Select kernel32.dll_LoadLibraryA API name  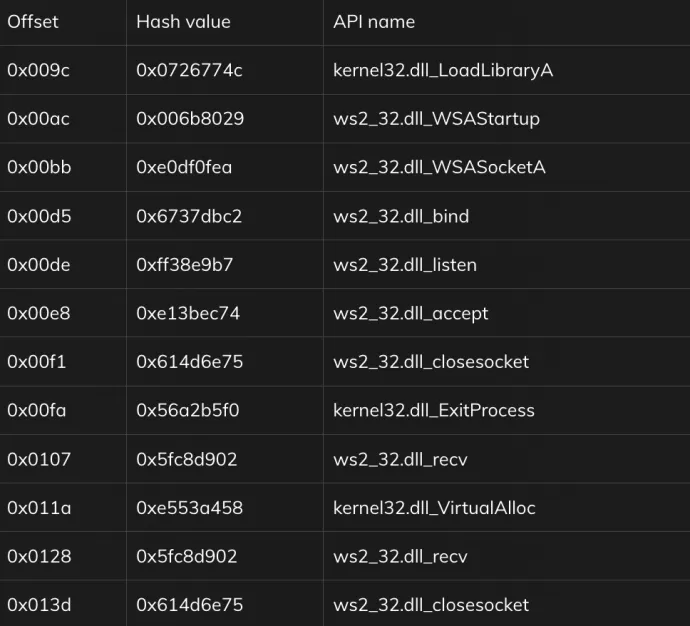click(443, 70)
